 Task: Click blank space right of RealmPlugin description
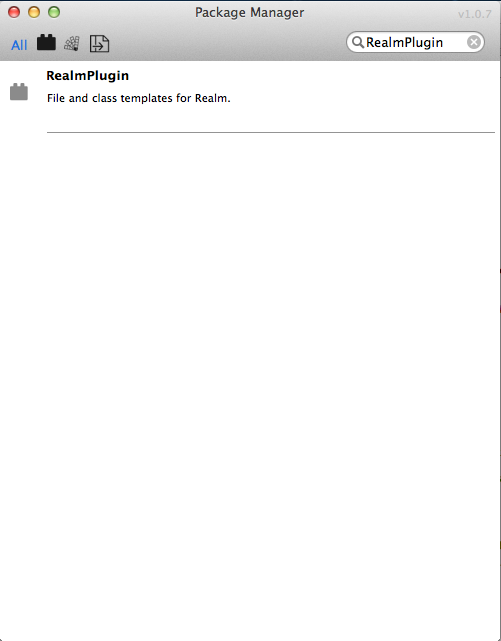point(364,99)
